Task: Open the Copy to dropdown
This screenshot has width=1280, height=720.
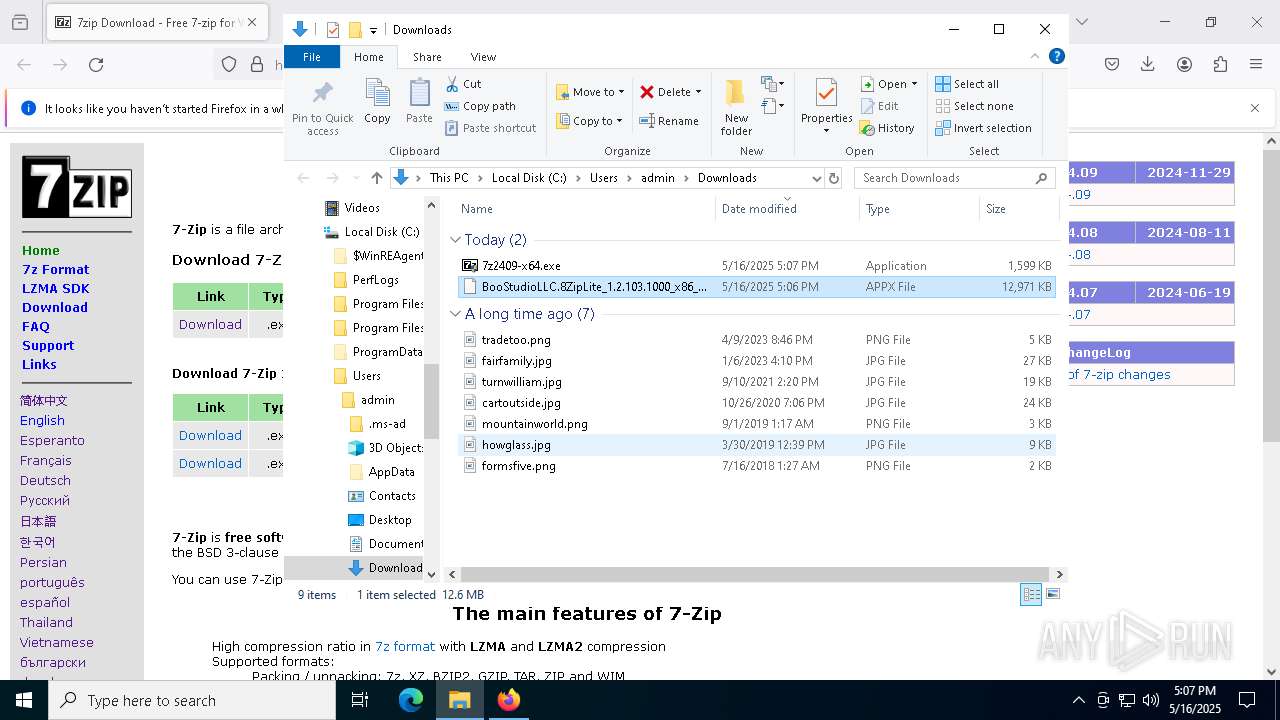Action: (x=590, y=121)
